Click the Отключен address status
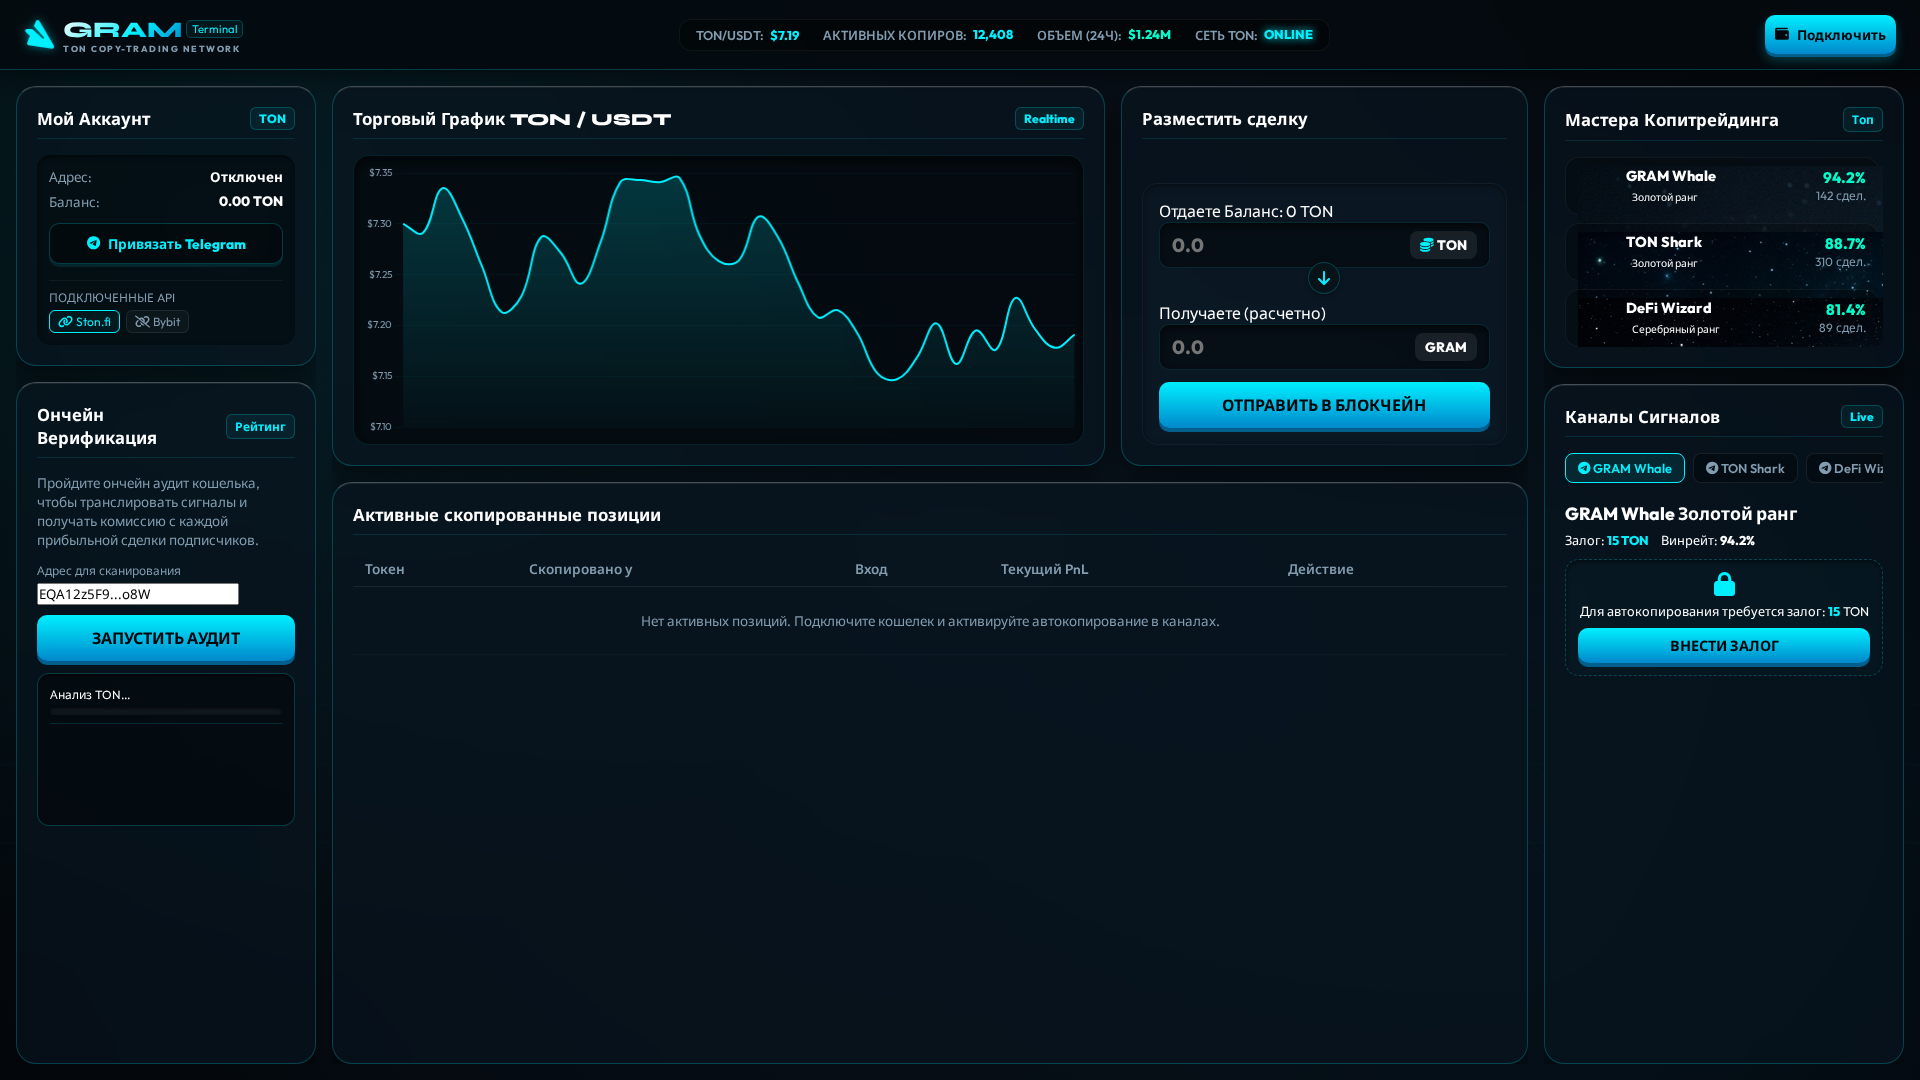The image size is (1920, 1080). (246, 177)
